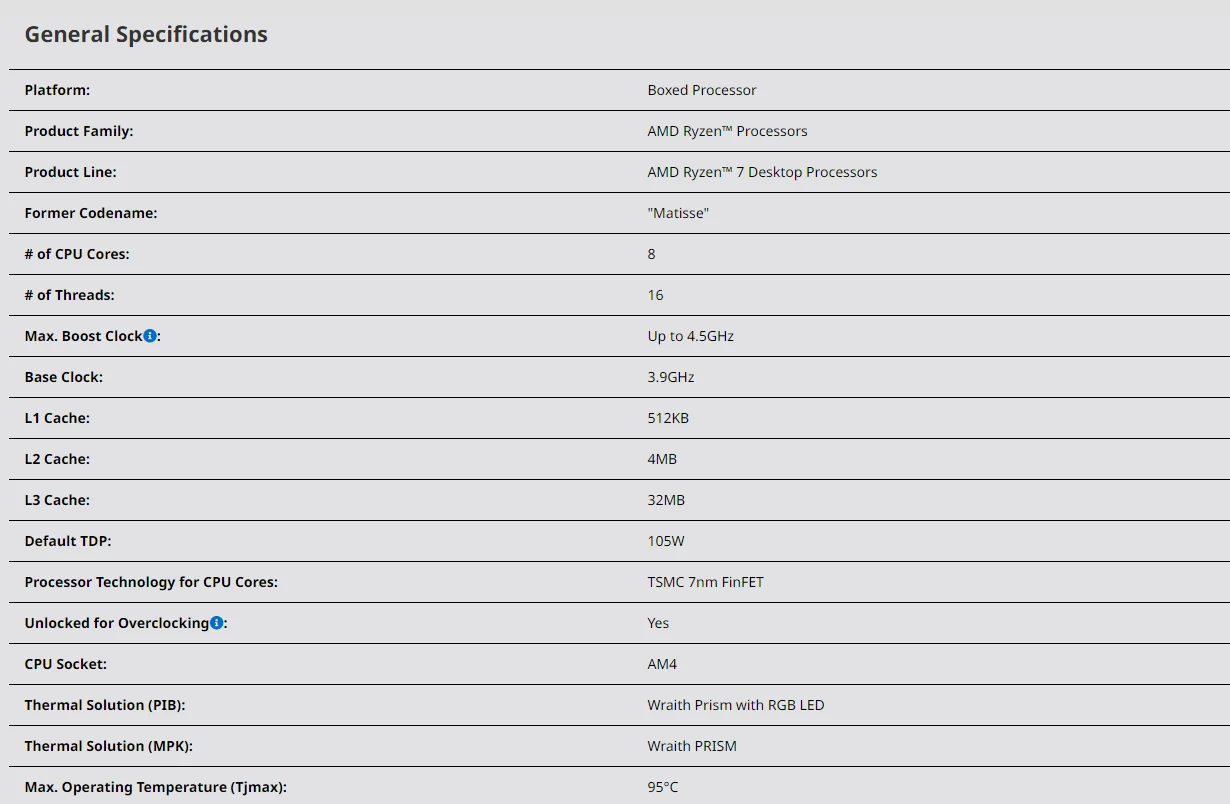The image size is (1230, 804).
Task: Click the "Matisse" codename value
Action: pyautogui.click(x=678, y=213)
